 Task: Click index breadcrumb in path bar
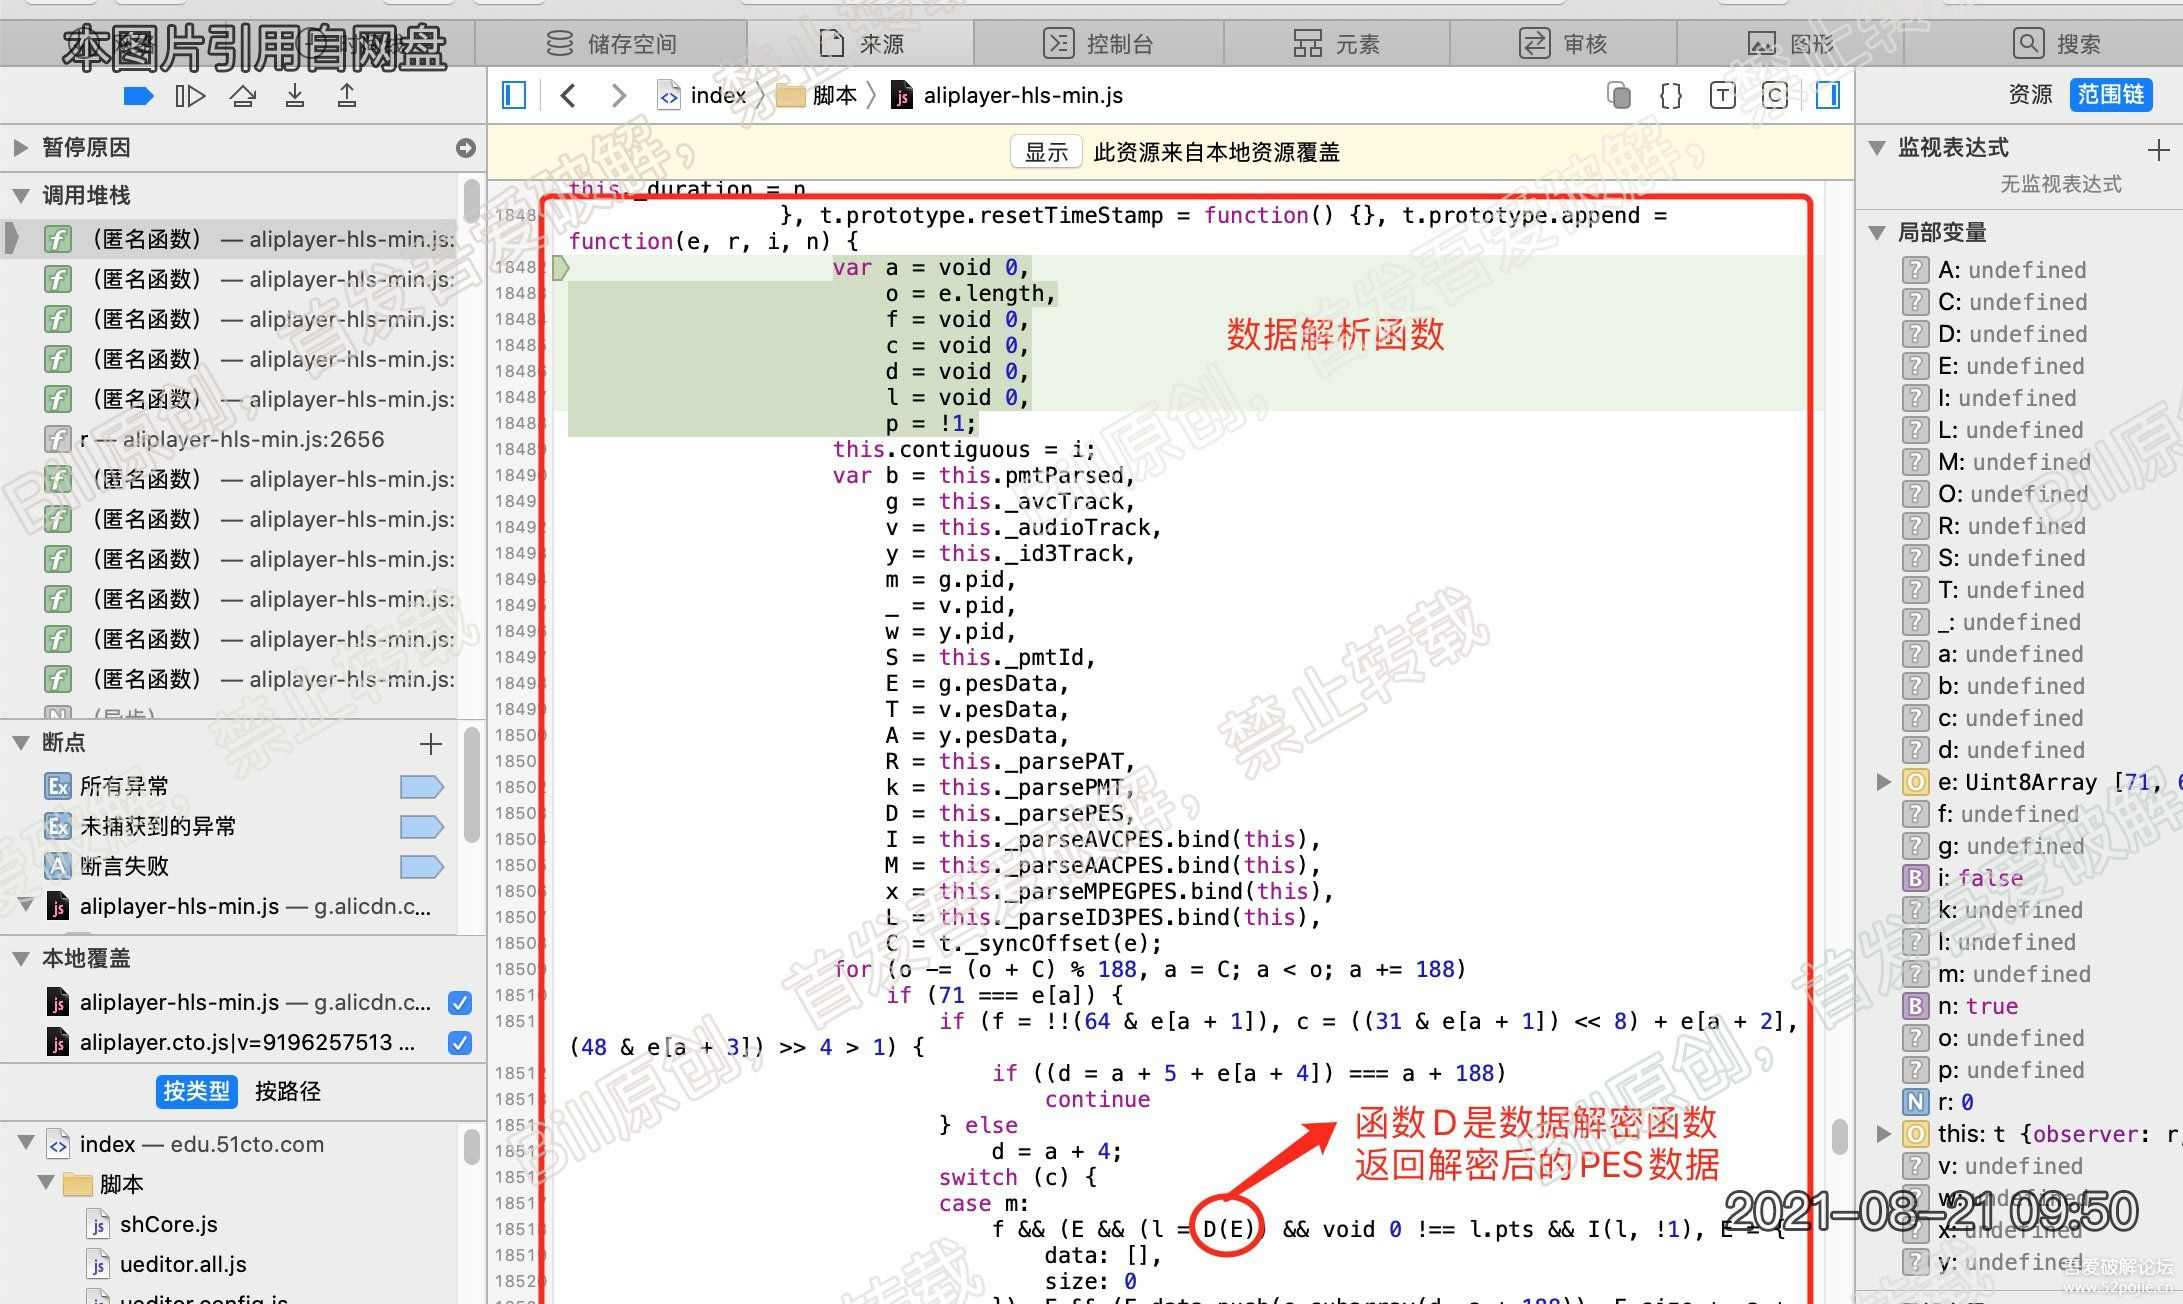[x=702, y=95]
